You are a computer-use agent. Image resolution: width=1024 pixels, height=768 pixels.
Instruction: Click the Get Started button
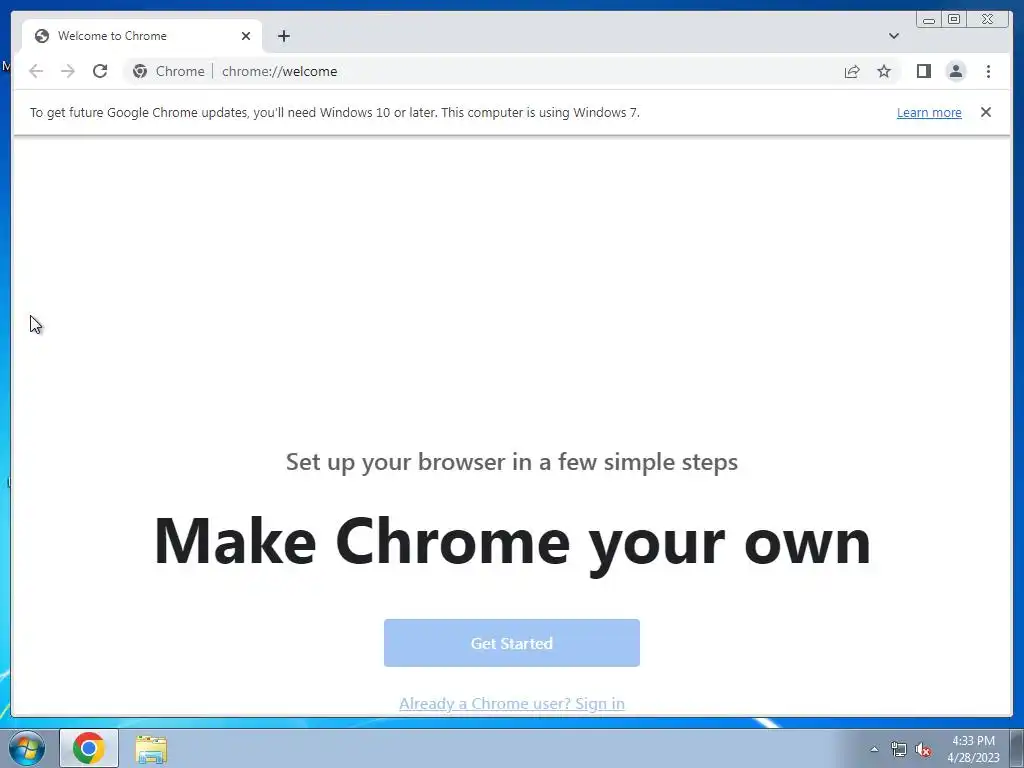[512, 643]
